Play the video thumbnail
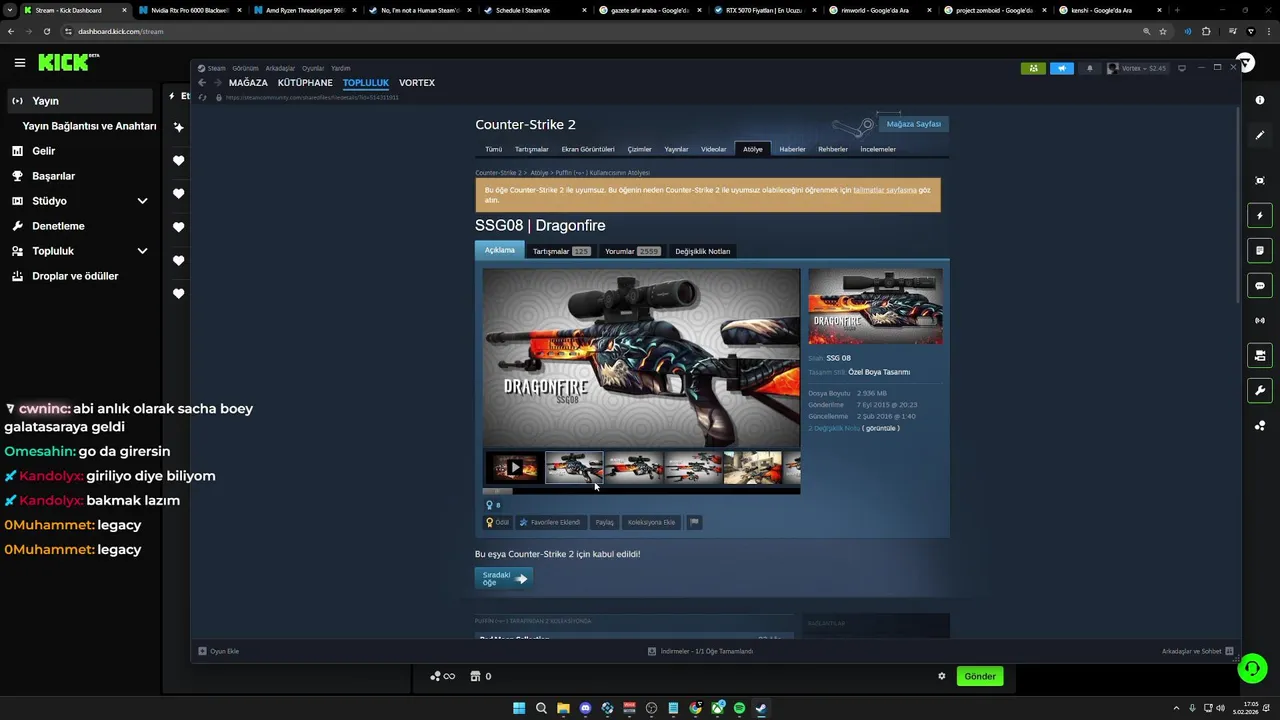Viewport: 1280px width, 720px height. click(514, 467)
